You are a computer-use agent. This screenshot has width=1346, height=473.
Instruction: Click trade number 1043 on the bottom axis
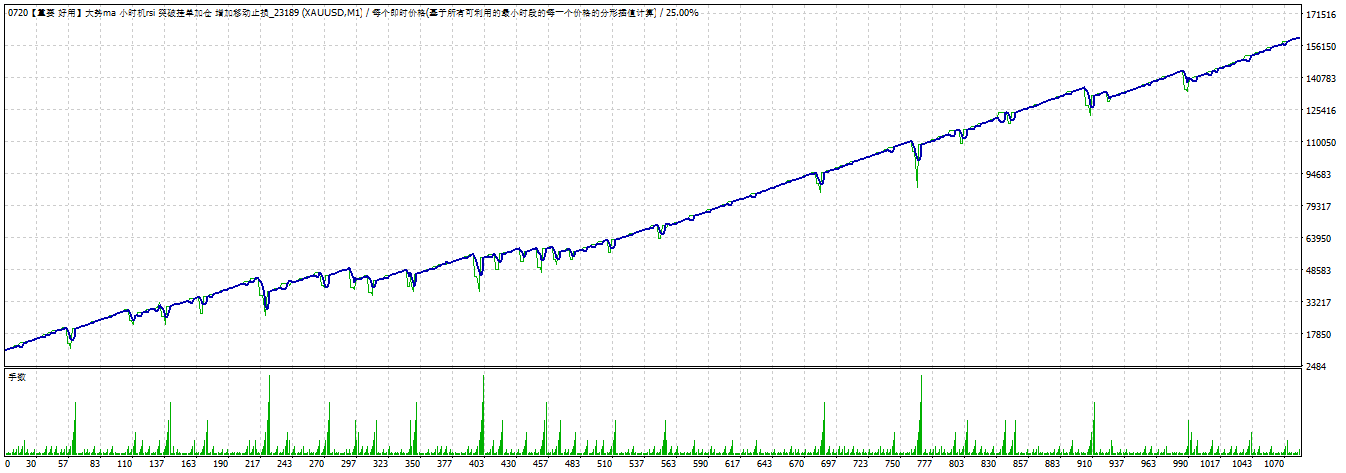coord(1242,464)
